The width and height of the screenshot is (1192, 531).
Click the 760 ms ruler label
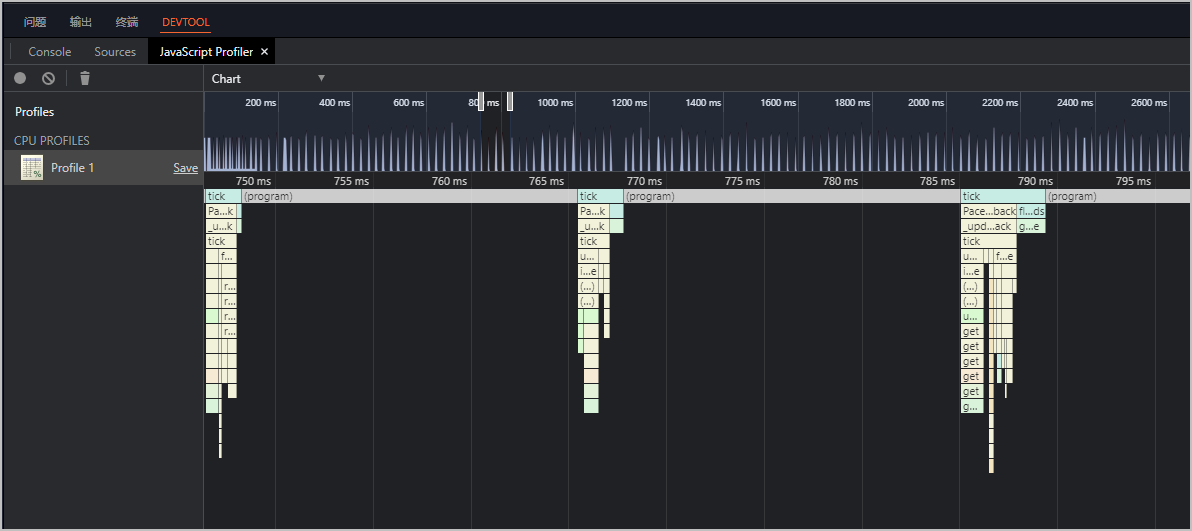click(449, 181)
